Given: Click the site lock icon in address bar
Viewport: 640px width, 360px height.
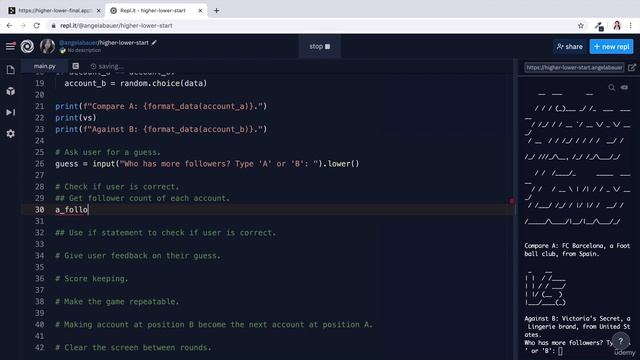Looking at the screenshot, I should pyautogui.click(x=53, y=26).
